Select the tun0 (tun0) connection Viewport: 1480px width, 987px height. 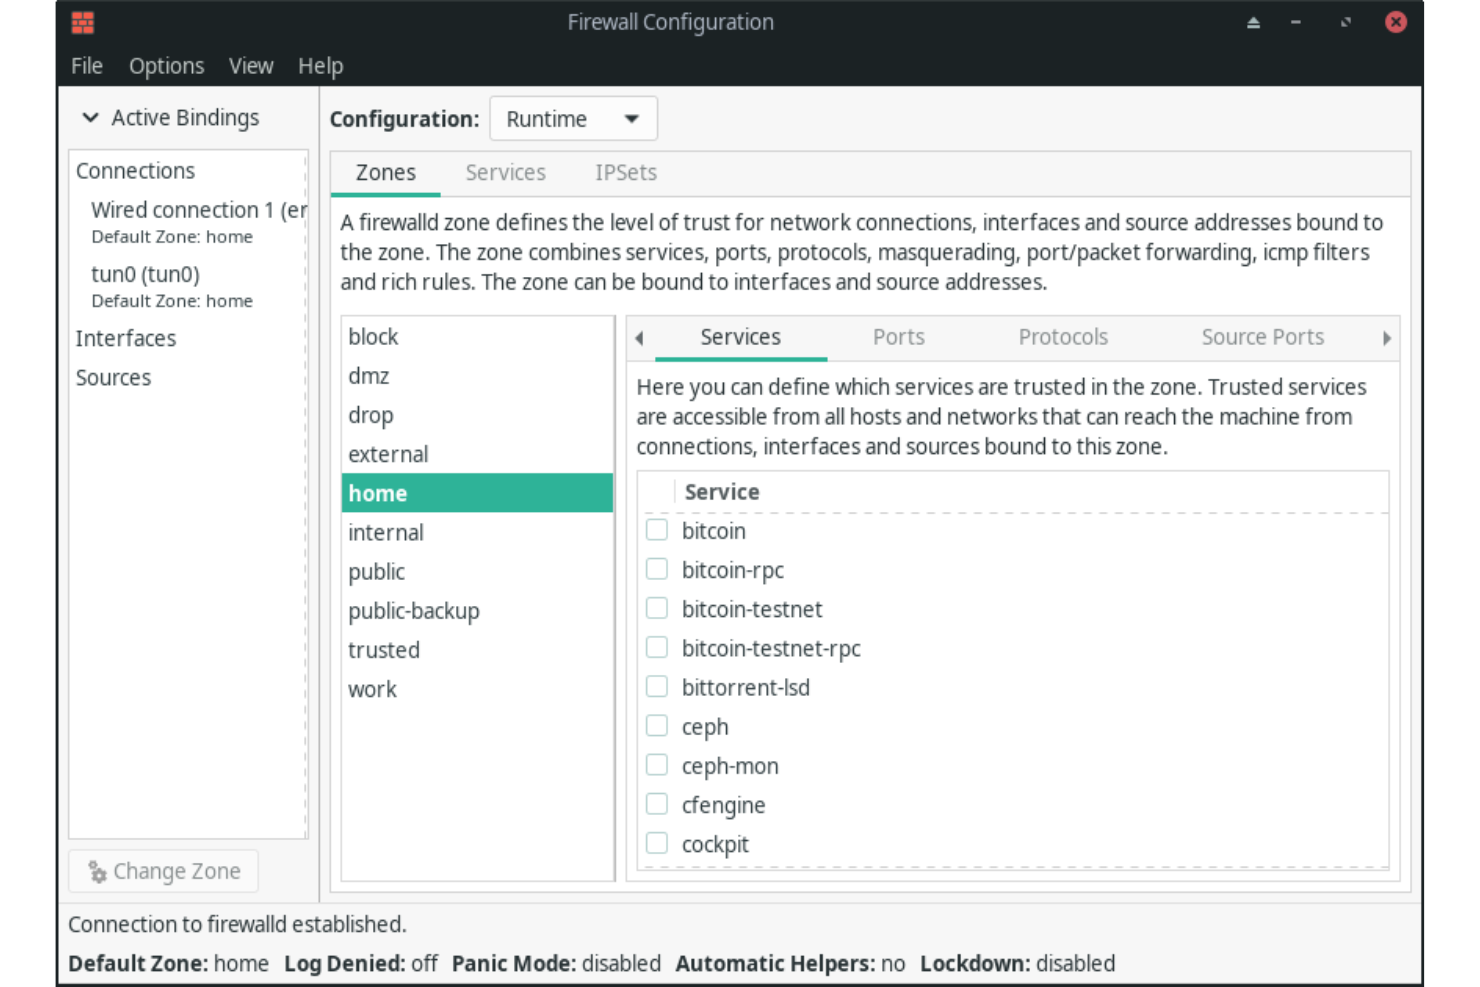189,286
